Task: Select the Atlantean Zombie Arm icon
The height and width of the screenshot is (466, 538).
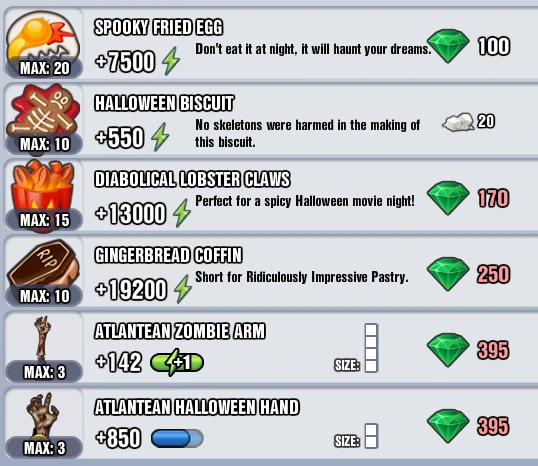Action: [43, 338]
